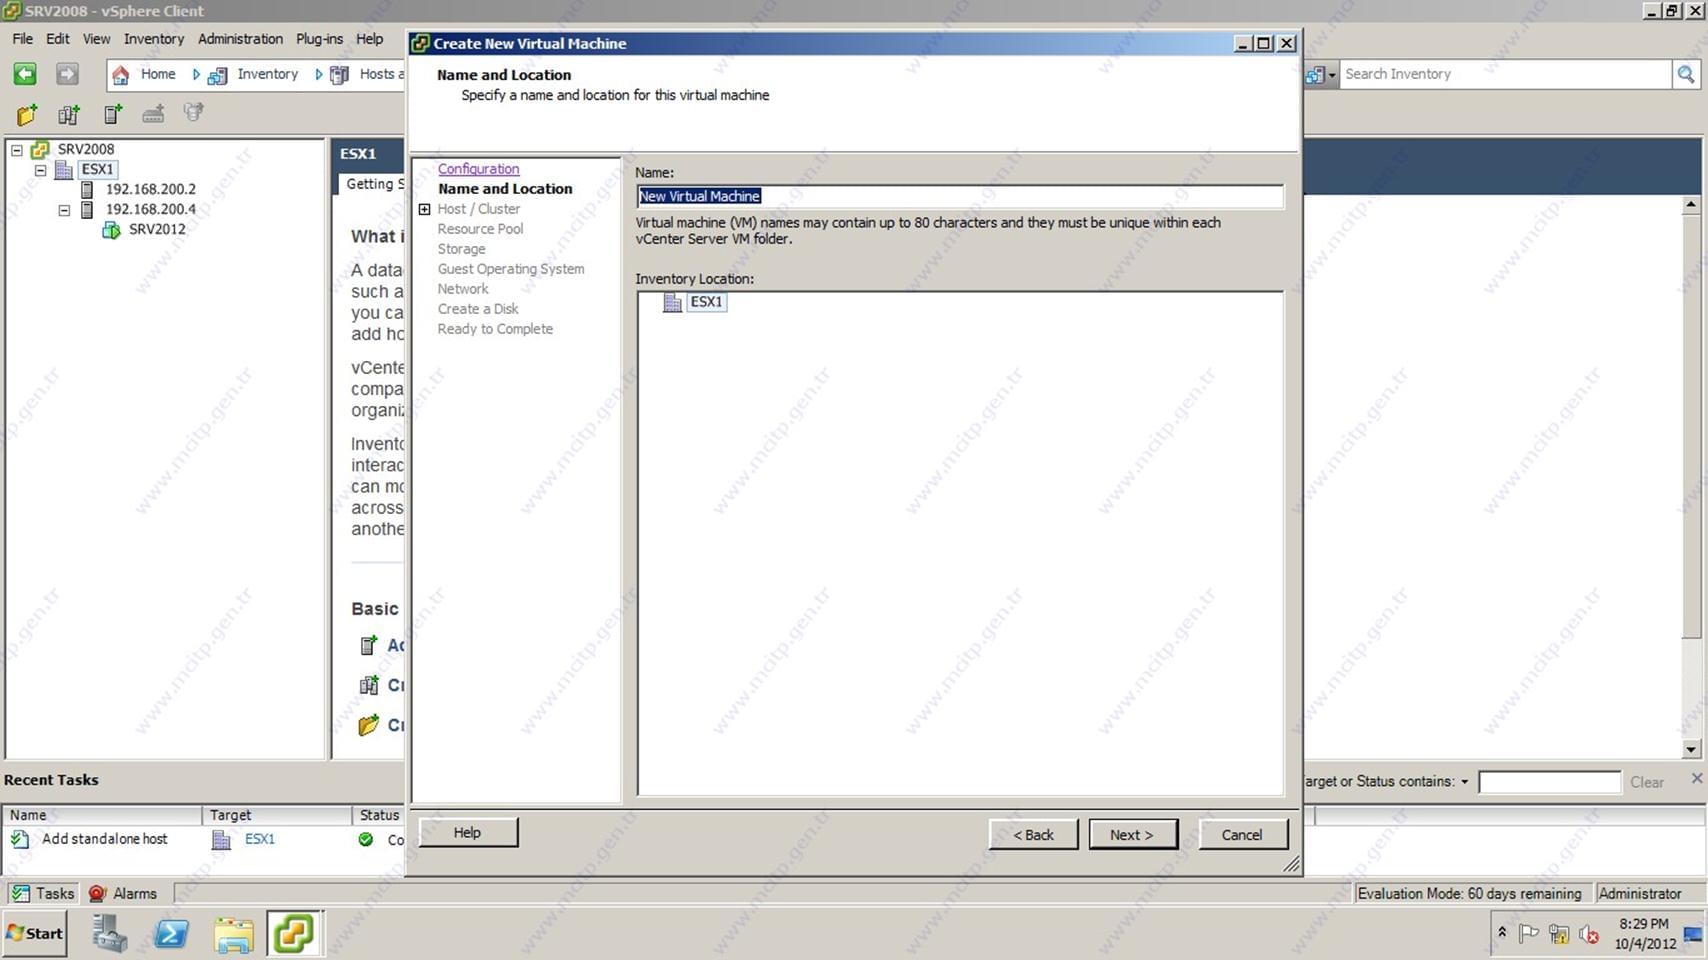
Task: Click the Search Inventory field
Action: (1506, 74)
